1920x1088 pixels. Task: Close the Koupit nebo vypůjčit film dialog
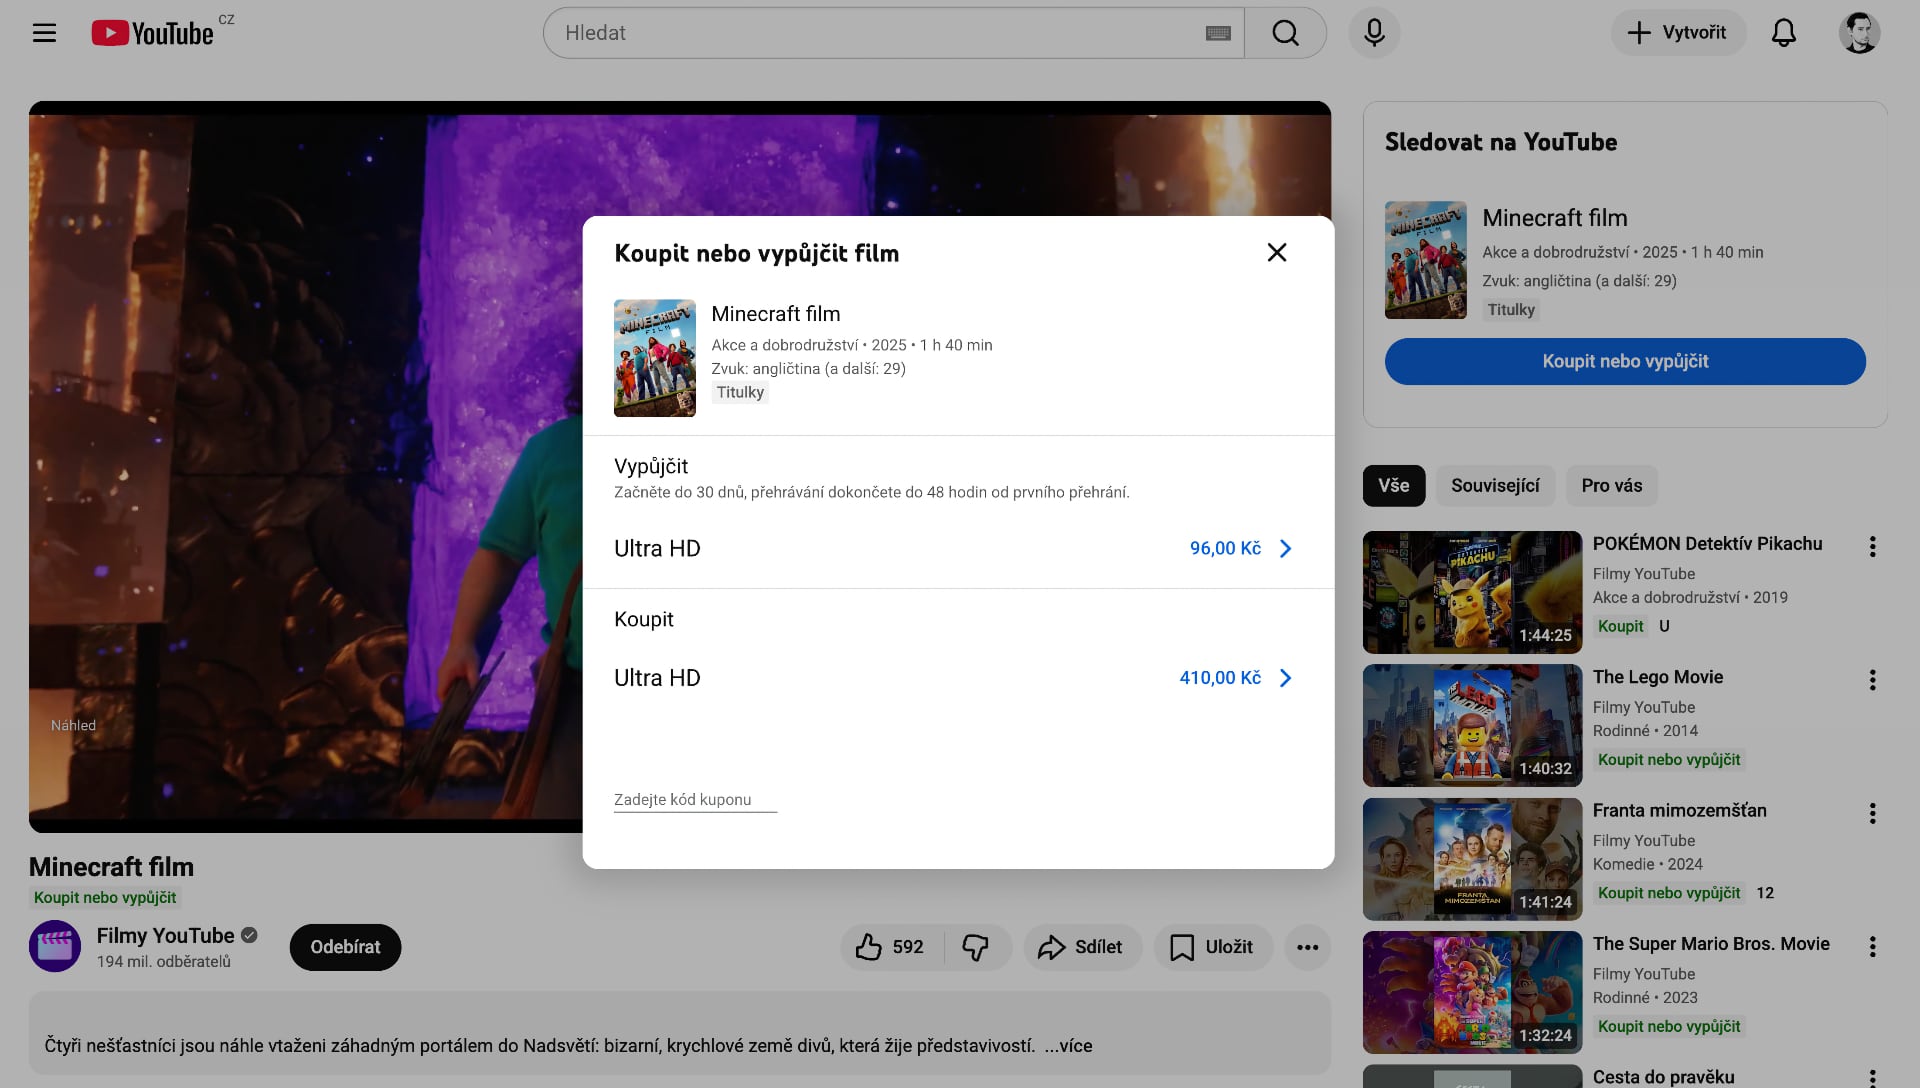point(1276,252)
